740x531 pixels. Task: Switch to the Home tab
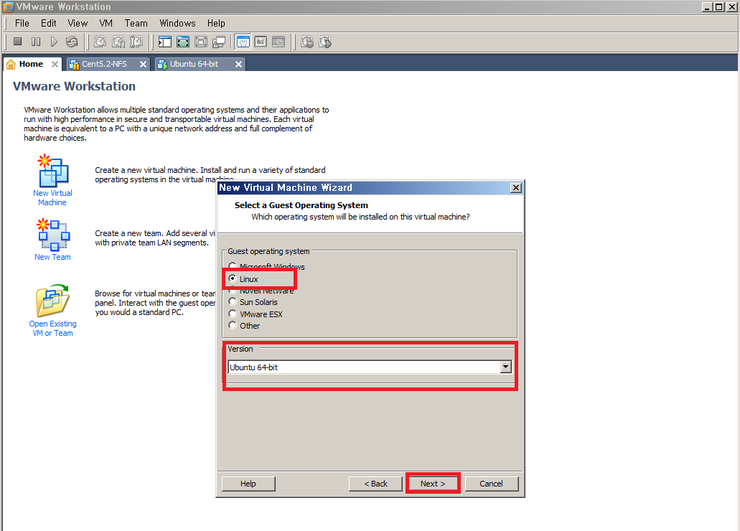point(31,64)
